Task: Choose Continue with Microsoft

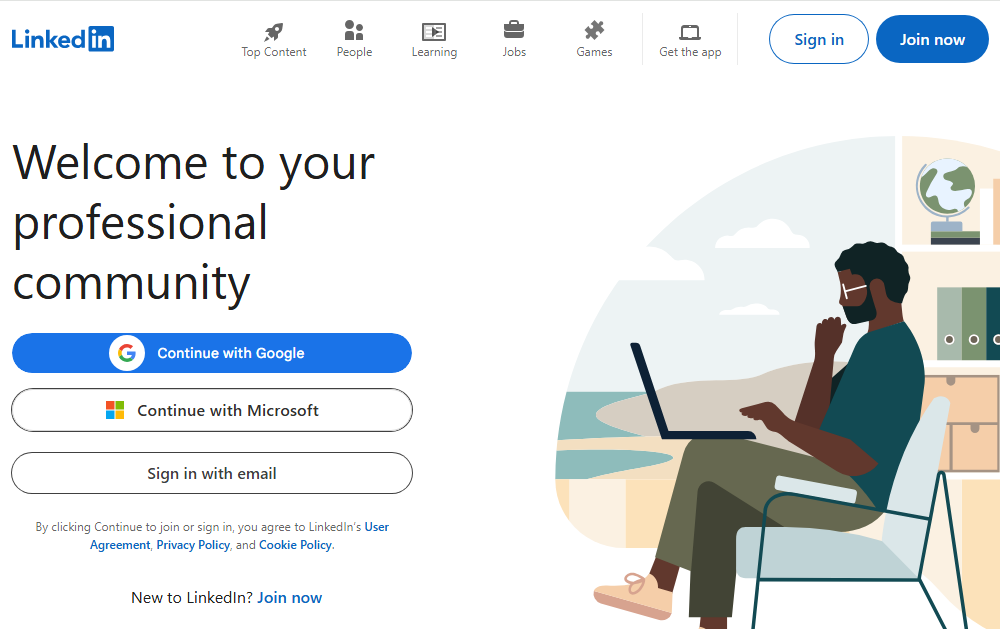Action: point(212,410)
